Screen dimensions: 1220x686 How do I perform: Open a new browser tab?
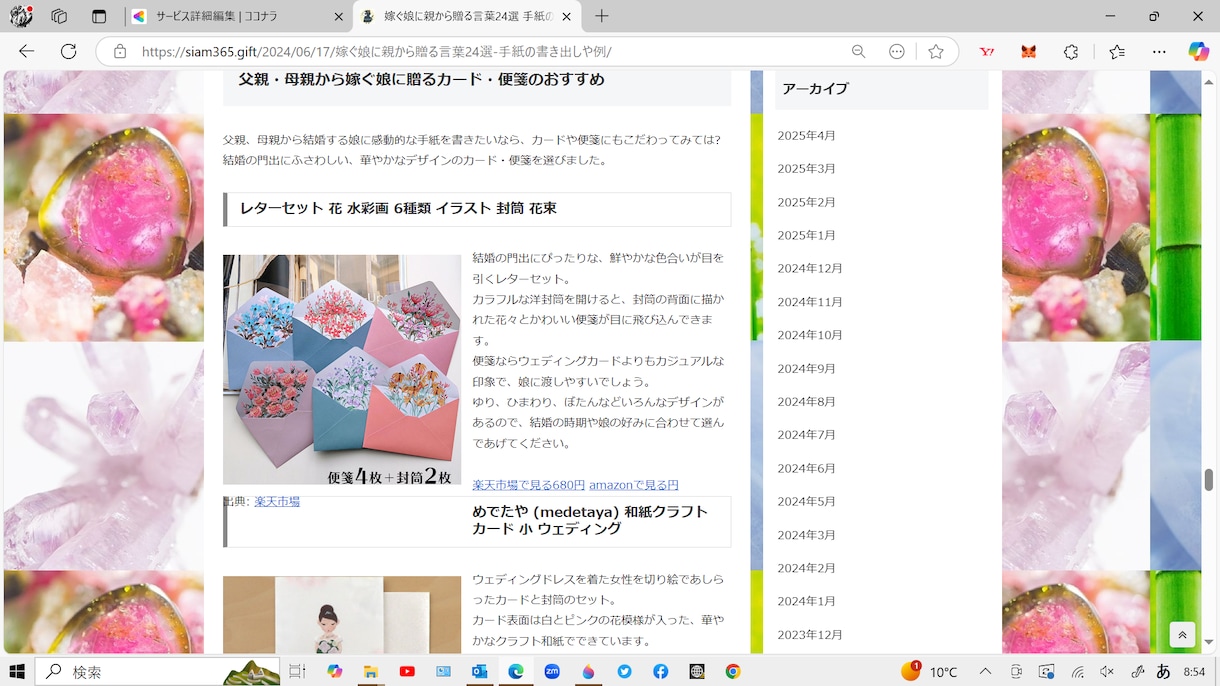click(601, 16)
